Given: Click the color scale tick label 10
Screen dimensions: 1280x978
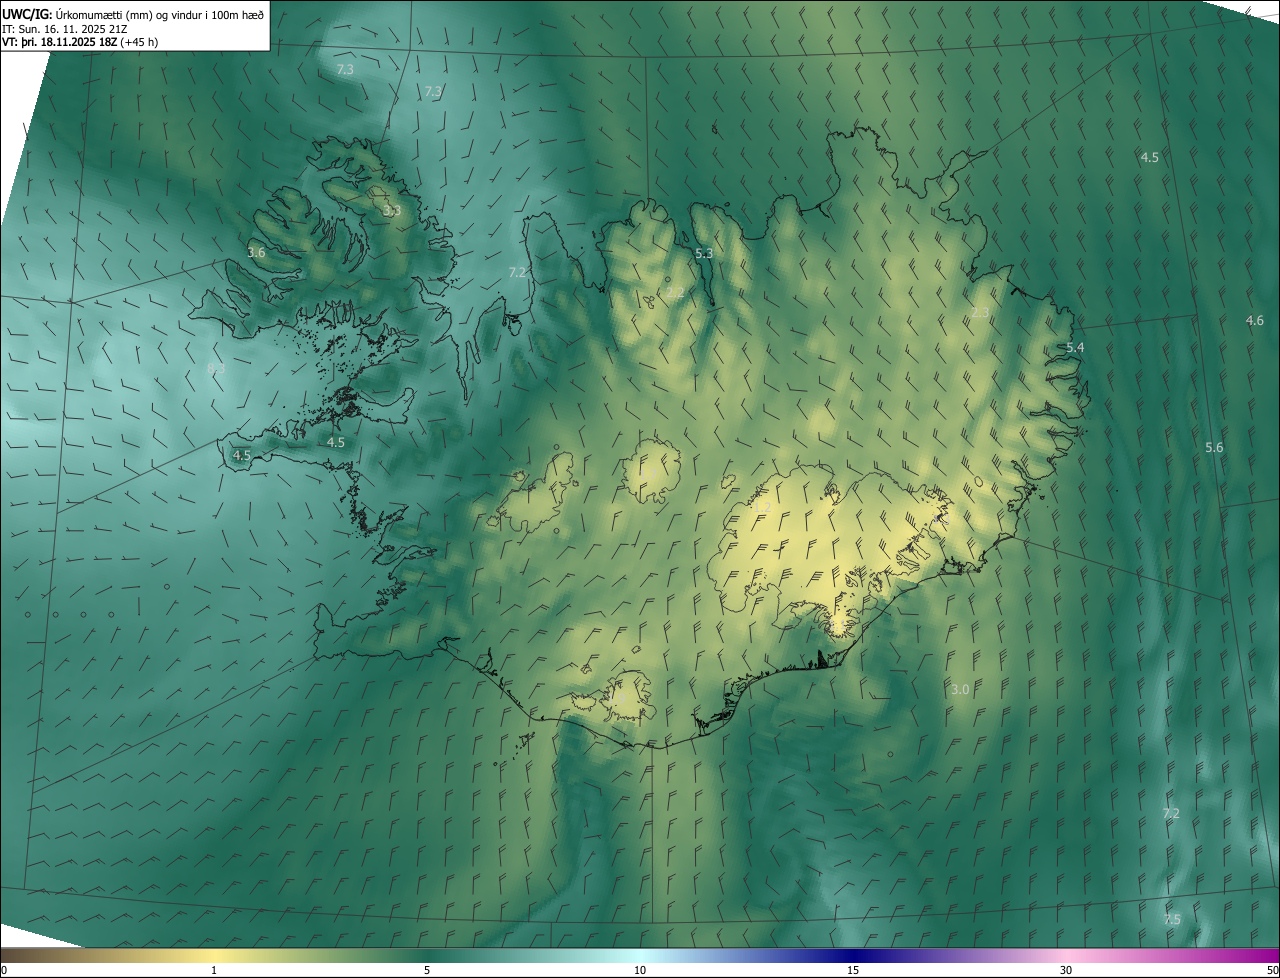Looking at the screenshot, I should (x=640, y=971).
